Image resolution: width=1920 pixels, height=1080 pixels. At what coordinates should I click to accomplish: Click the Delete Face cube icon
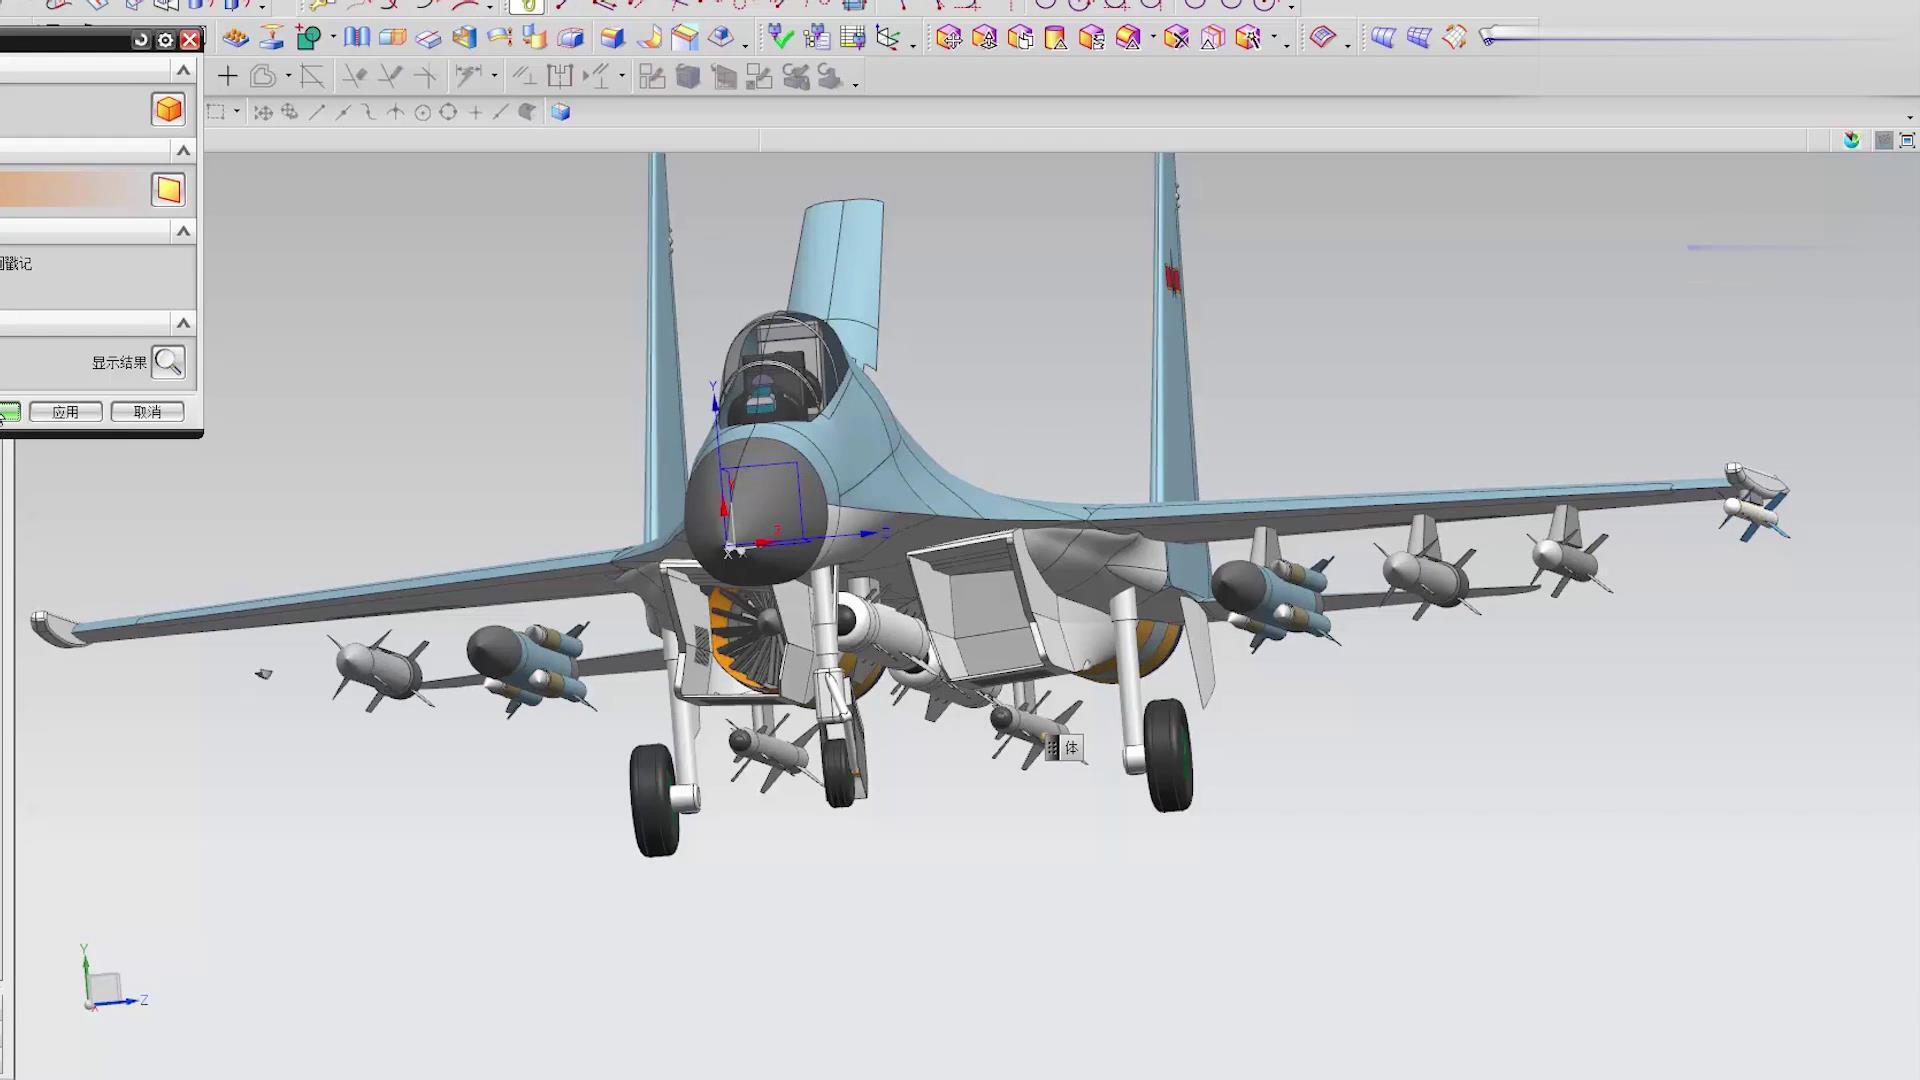point(1176,39)
